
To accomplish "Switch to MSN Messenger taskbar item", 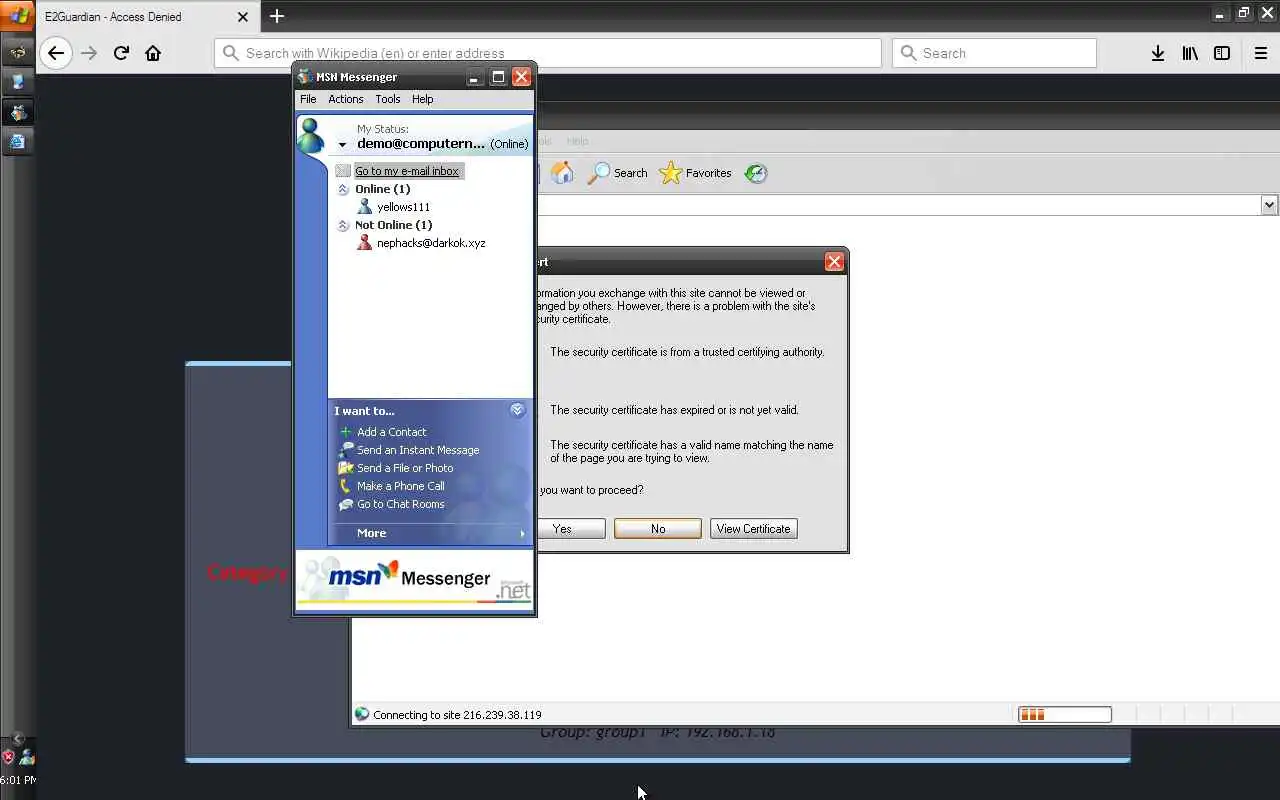I will click(x=18, y=113).
